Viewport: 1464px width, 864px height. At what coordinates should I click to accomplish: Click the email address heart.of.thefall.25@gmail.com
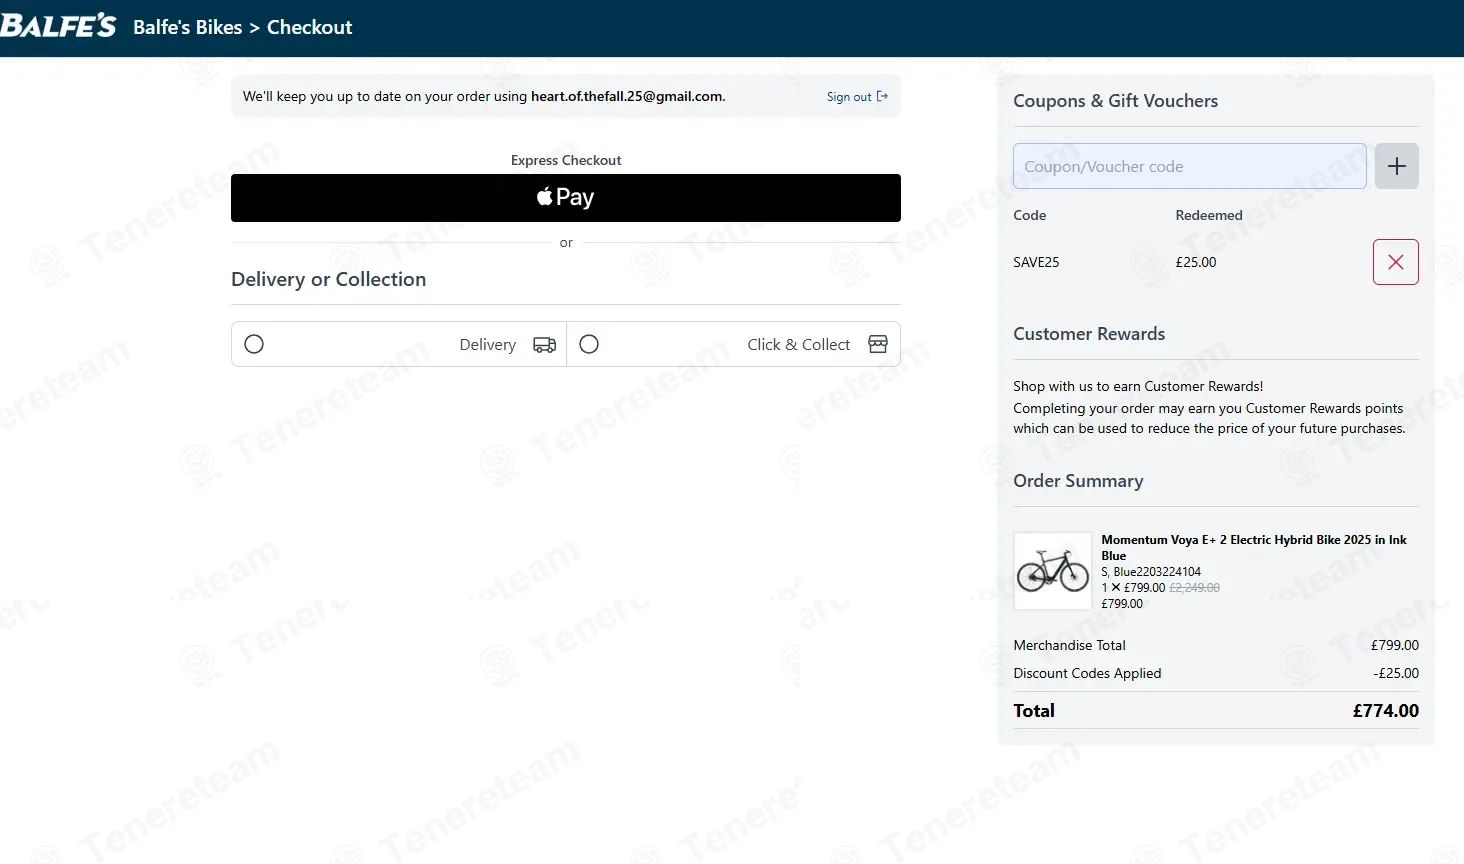(x=626, y=97)
